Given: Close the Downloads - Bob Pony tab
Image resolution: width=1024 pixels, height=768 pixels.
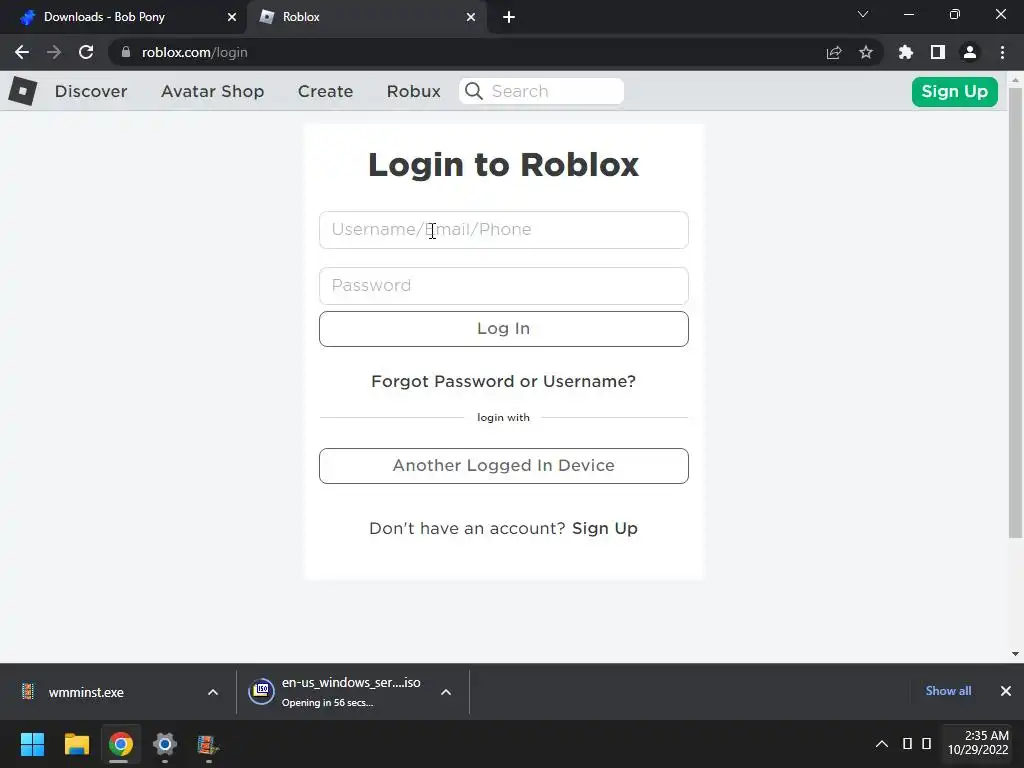Looking at the screenshot, I should 232,17.
